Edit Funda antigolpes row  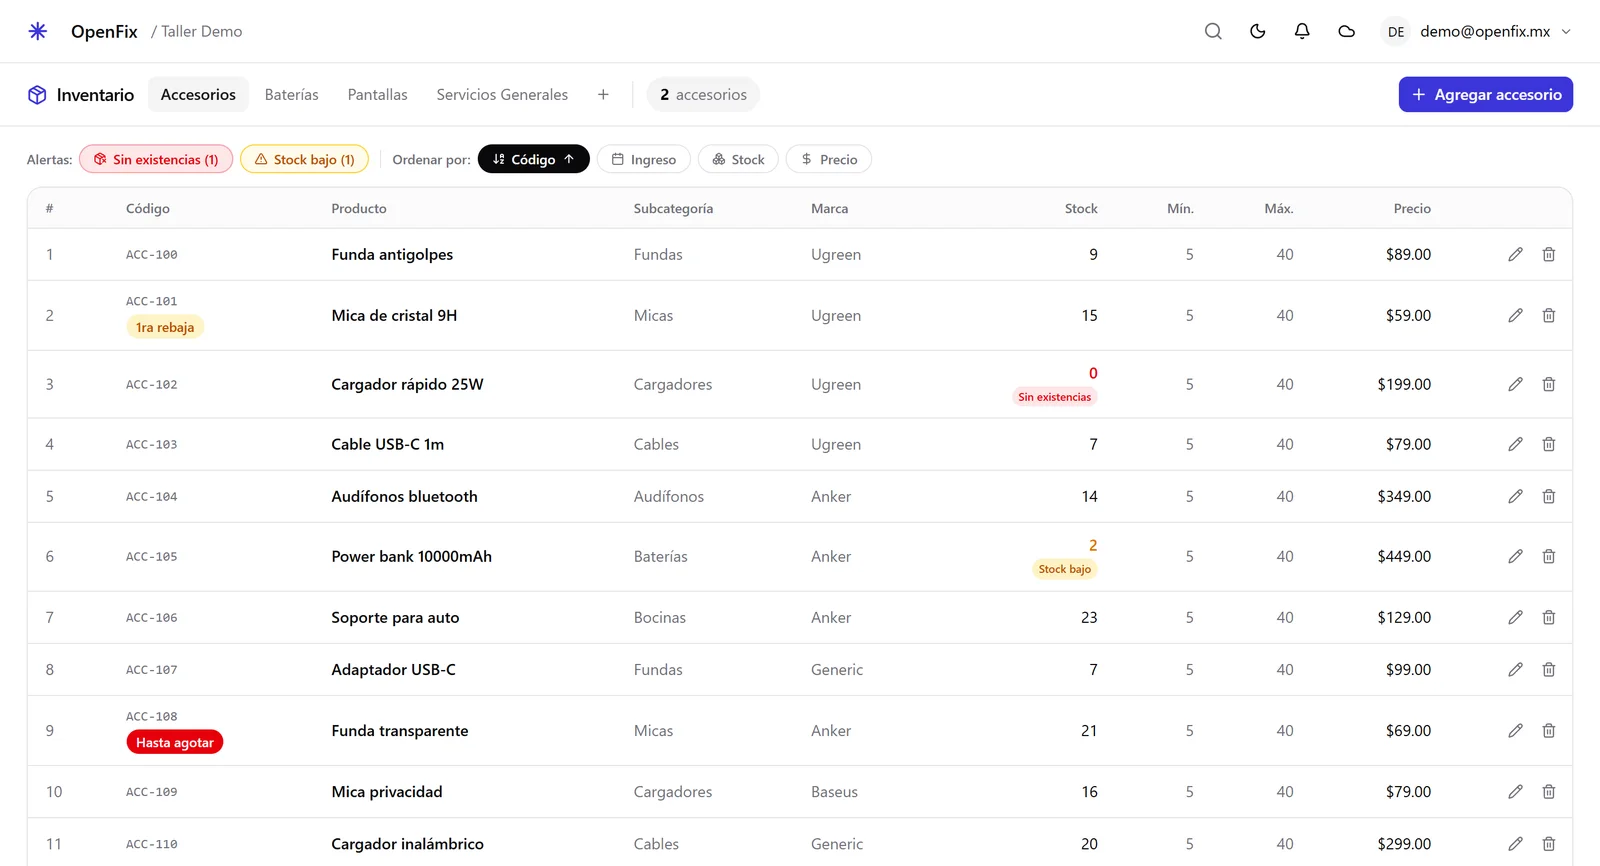click(x=1516, y=254)
